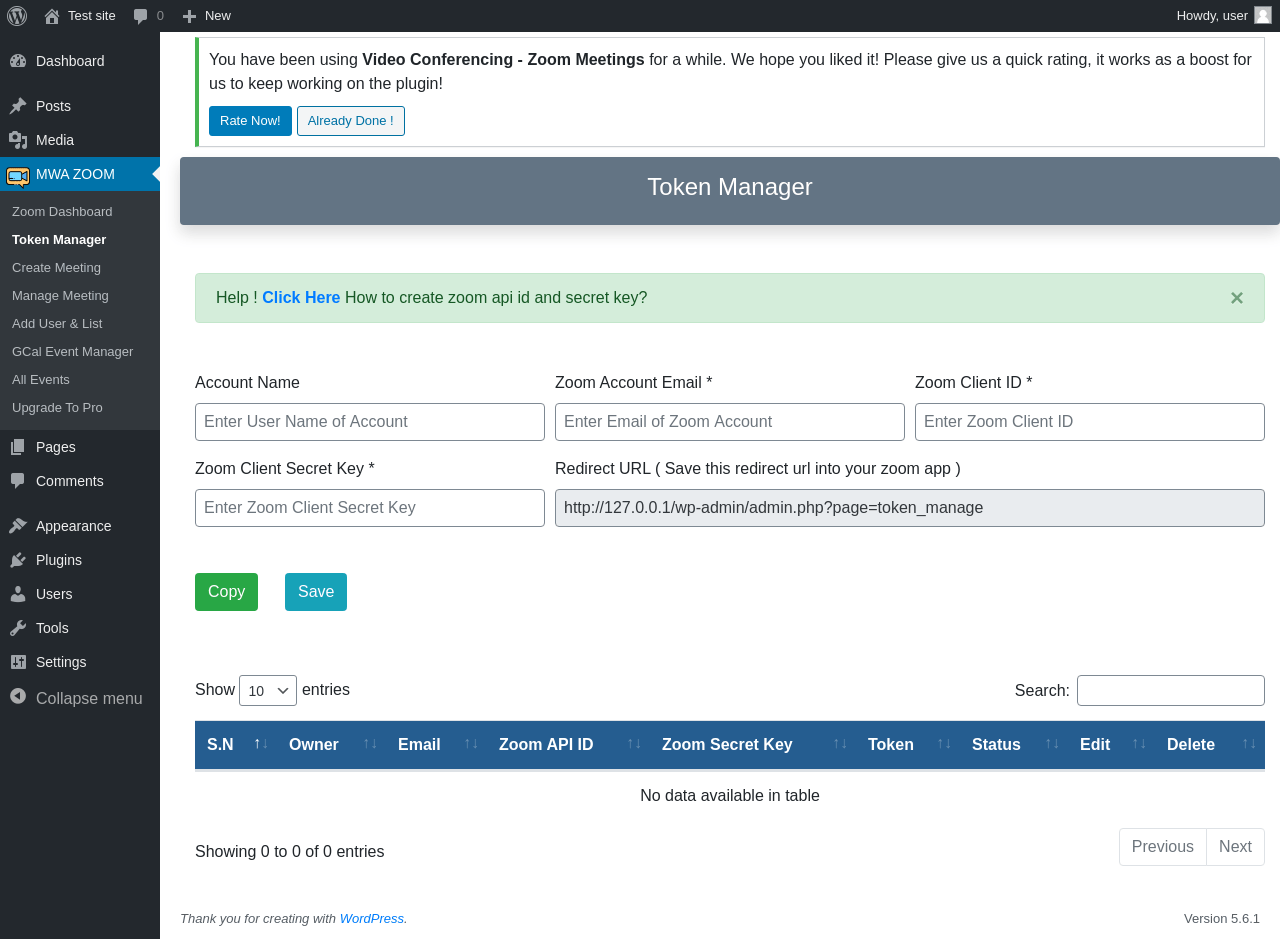Open the comments bubble icon in admin bar
This screenshot has height=939, width=1280.
point(141,16)
